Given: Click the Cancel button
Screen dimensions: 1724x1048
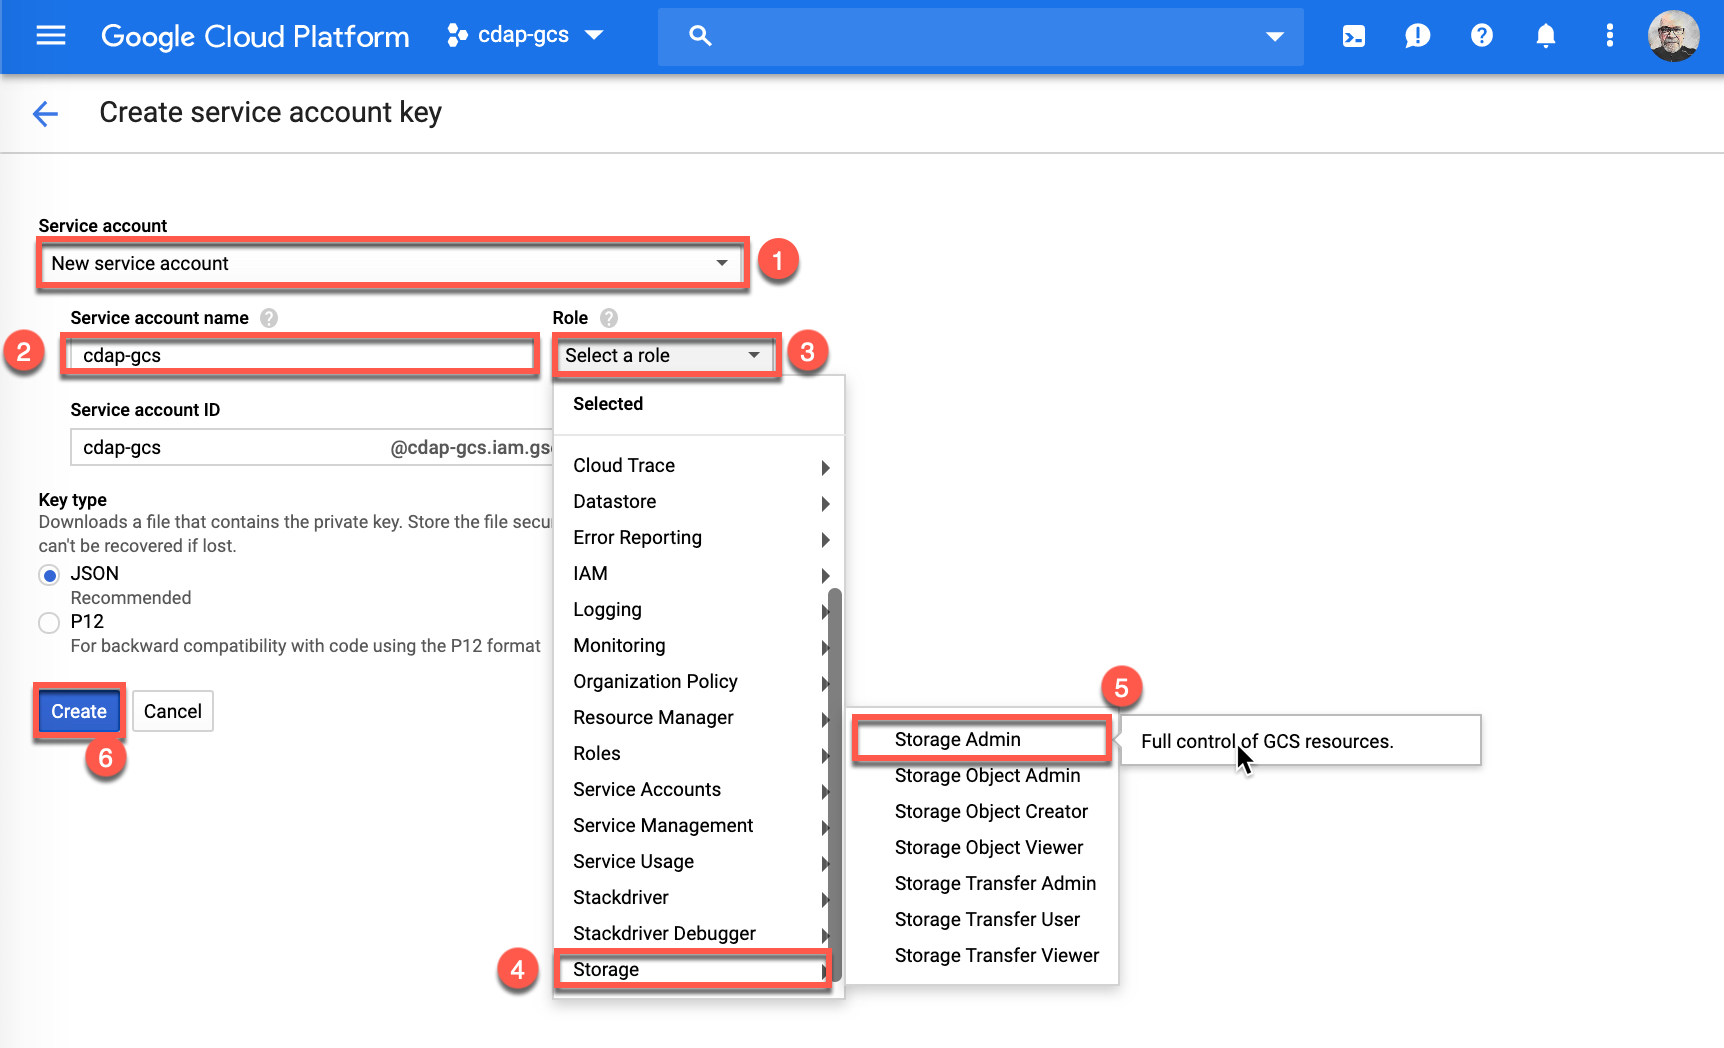Looking at the screenshot, I should tap(173, 712).
